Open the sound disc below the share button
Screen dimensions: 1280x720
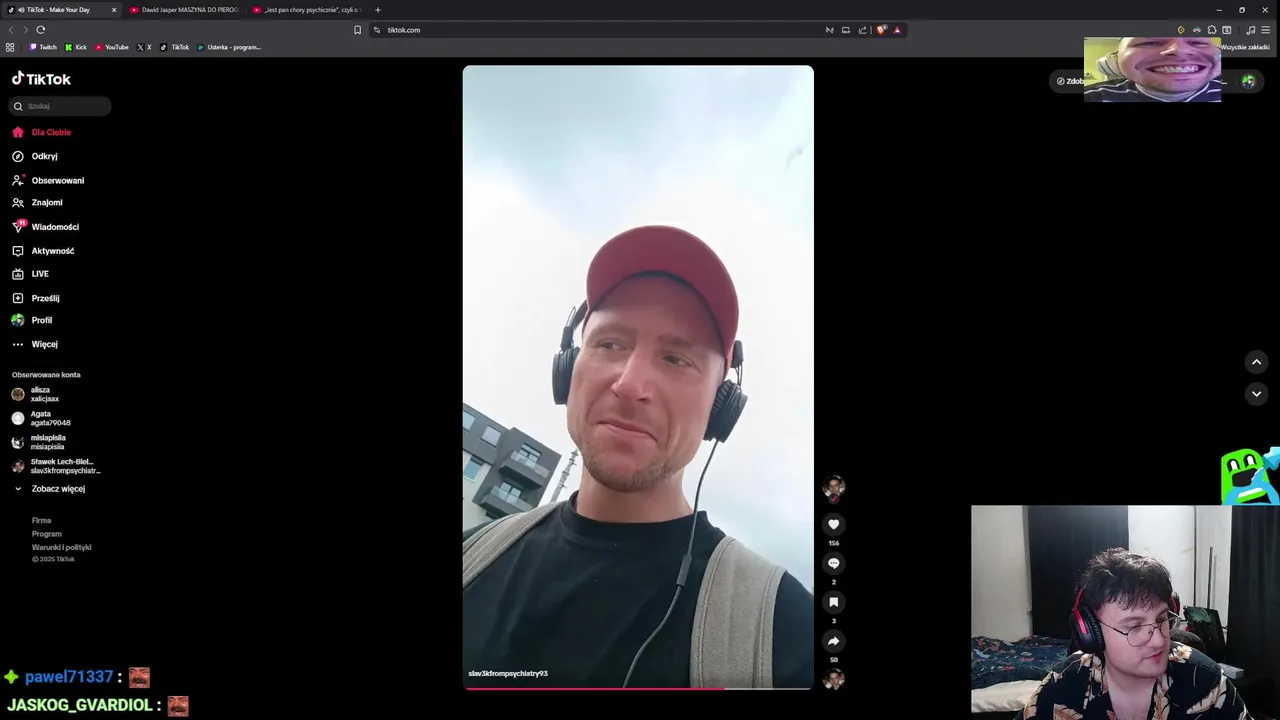[833, 680]
